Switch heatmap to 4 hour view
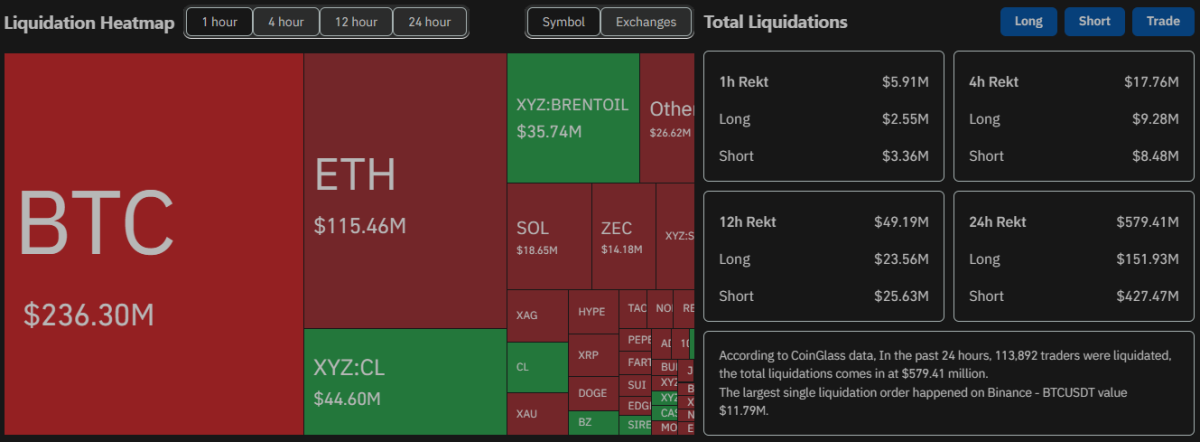 (286, 22)
